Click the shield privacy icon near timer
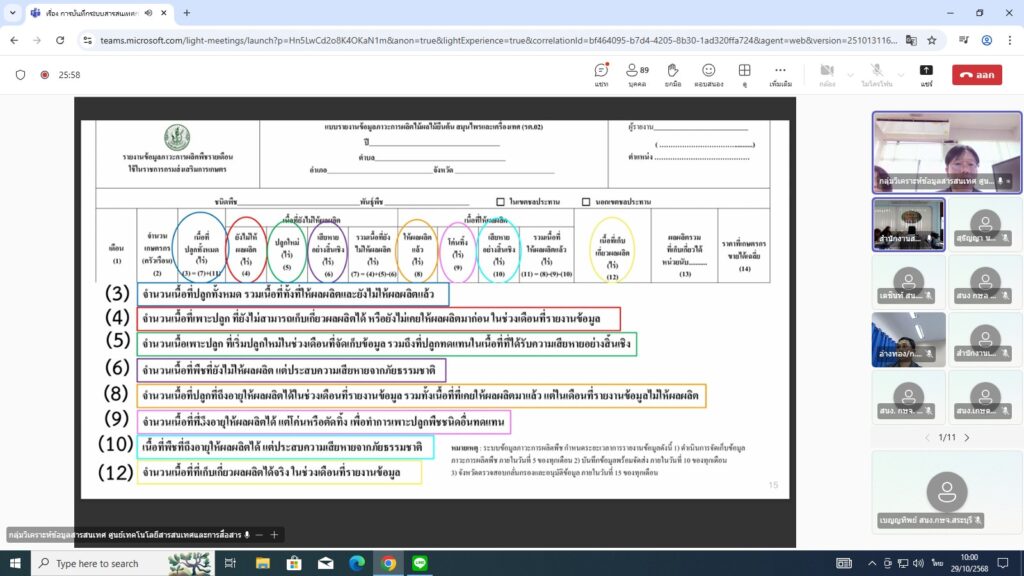The width and height of the screenshot is (1024, 576). point(20,75)
